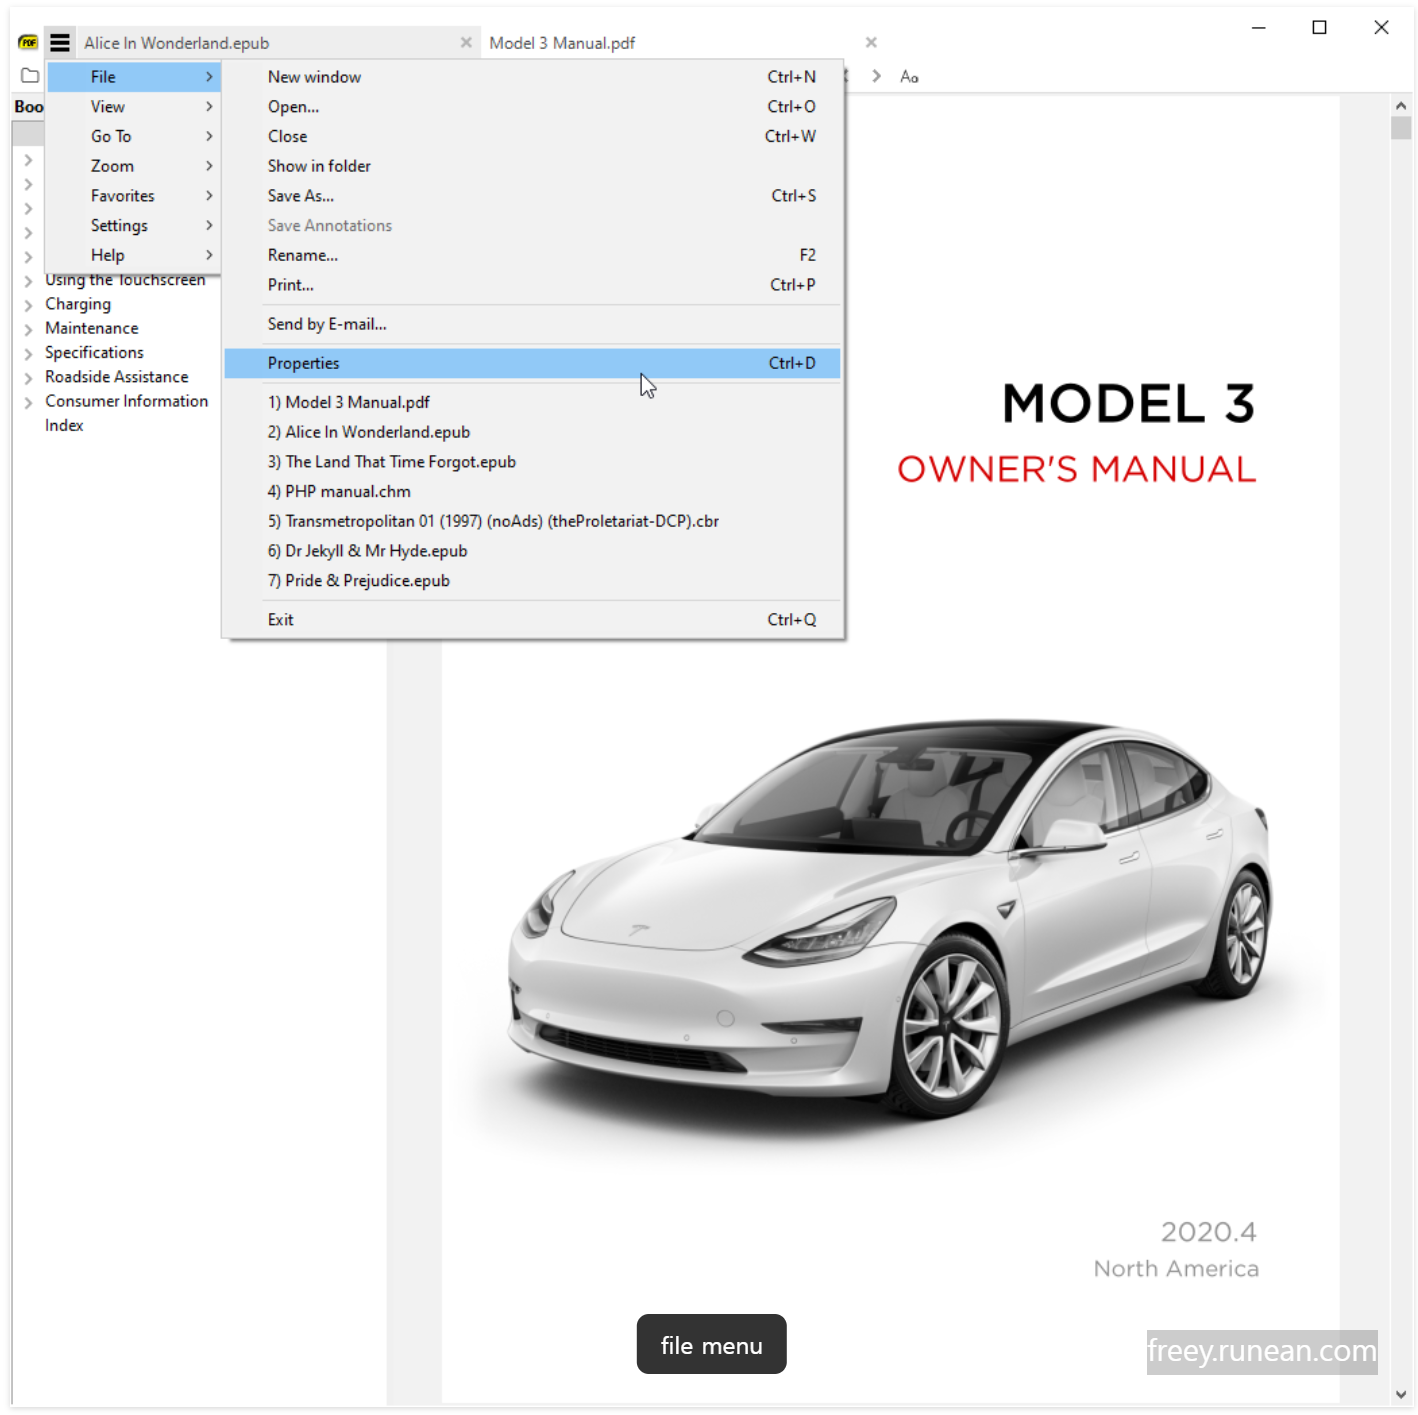Image resolution: width=1418 pixels, height=1415 pixels.
Task: Expand the Specifications bookmark
Action: (28, 353)
